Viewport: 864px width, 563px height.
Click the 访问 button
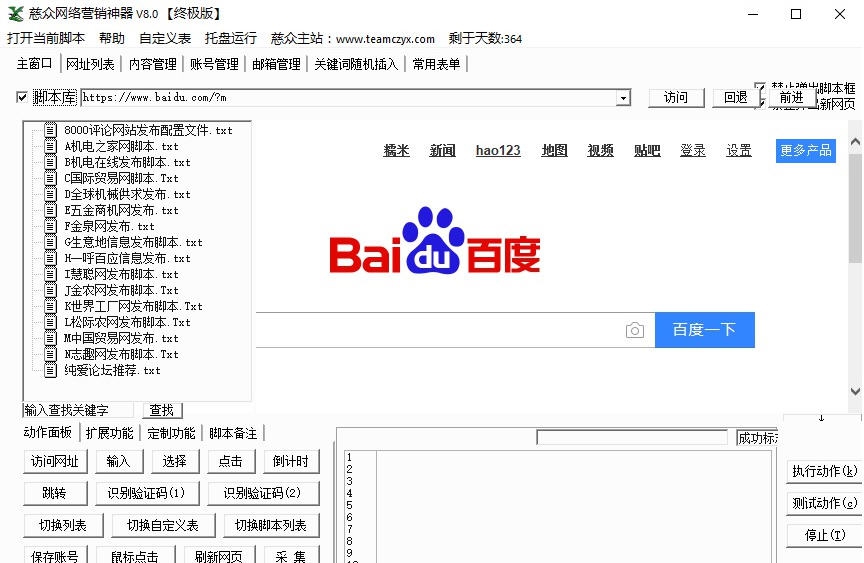coord(676,98)
